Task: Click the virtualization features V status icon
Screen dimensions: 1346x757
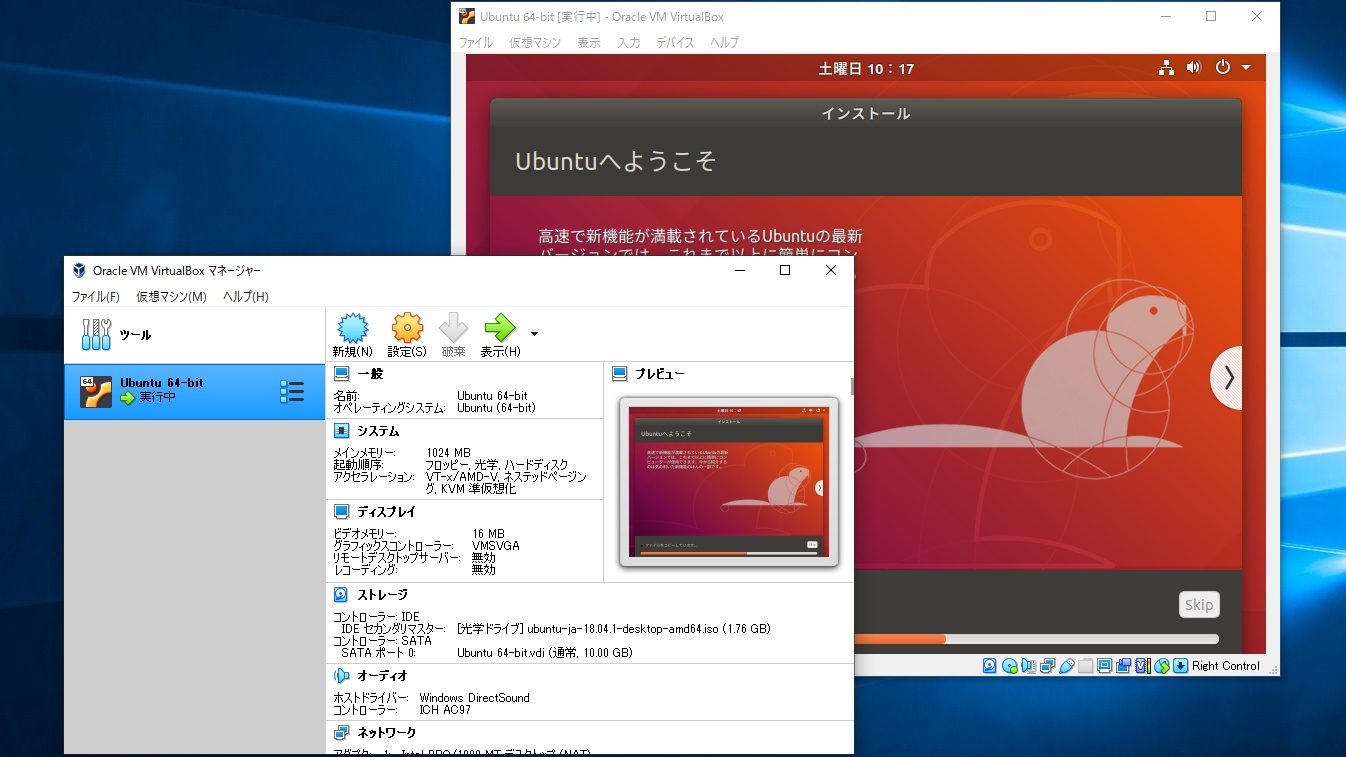Action: (x=1143, y=665)
